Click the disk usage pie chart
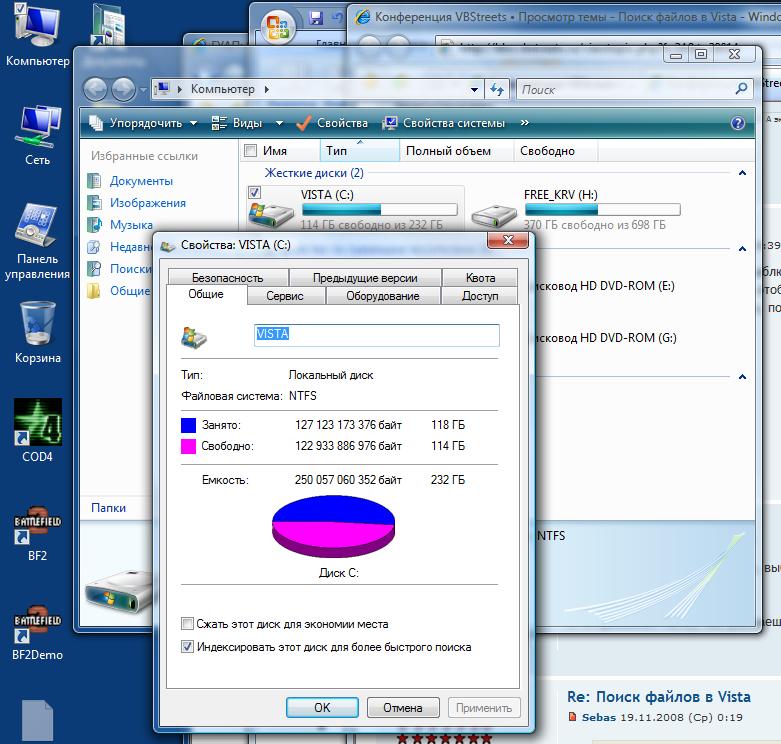781x744 pixels. point(333,526)
